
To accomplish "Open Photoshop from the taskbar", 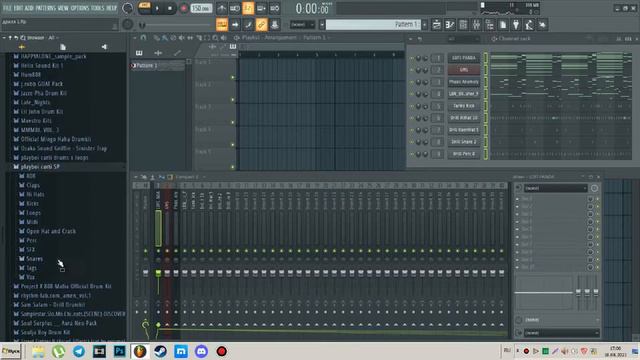I will pos(120,351).
